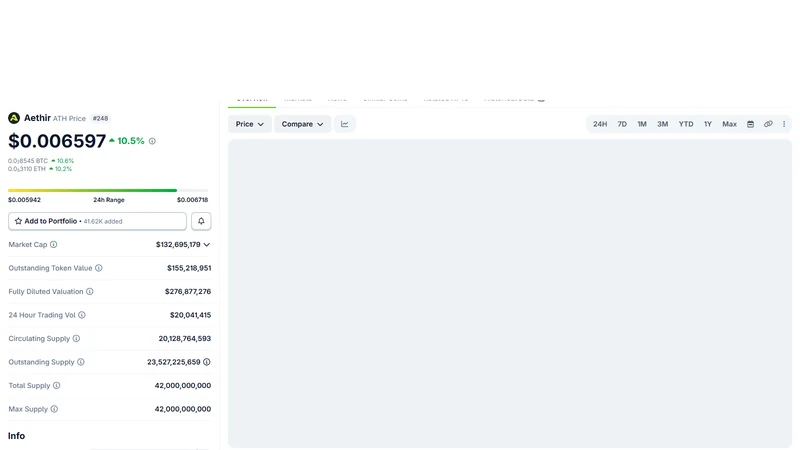Viewport: 800px width, 450px height.
Task: Select 7D chart range
Action: click(x=622, y=124)
